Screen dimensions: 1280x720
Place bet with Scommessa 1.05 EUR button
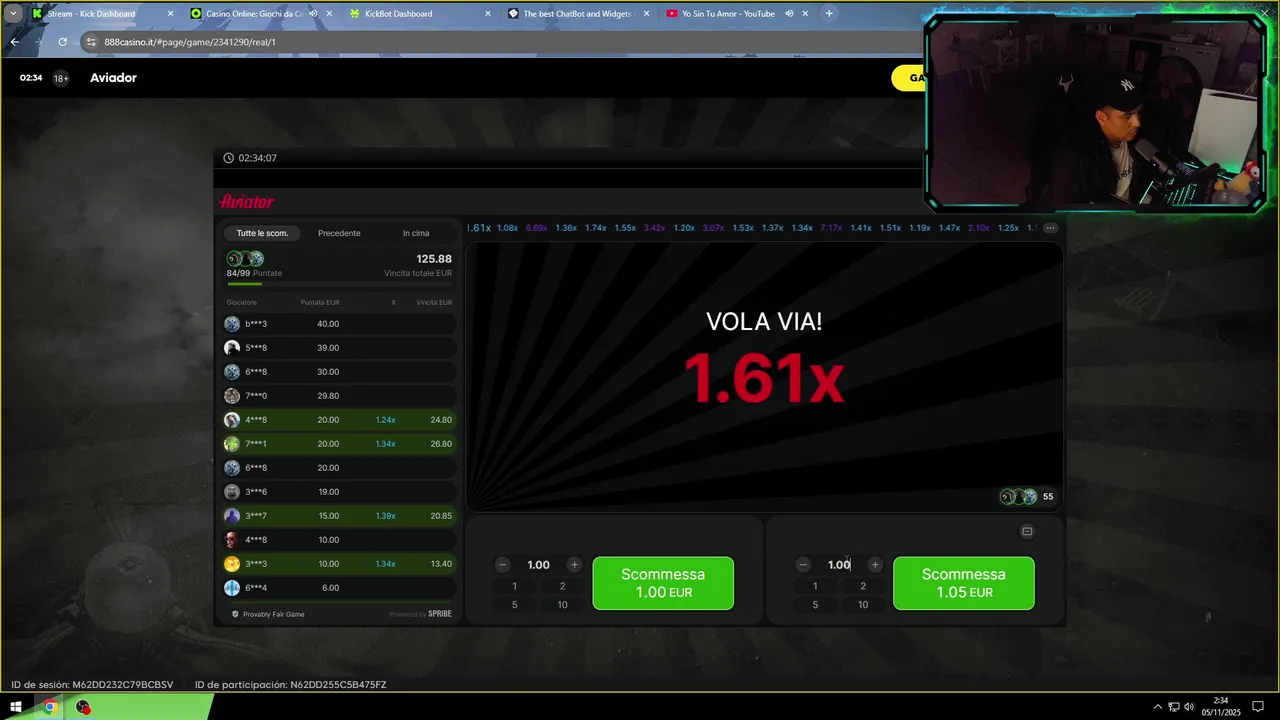(964, 583)
